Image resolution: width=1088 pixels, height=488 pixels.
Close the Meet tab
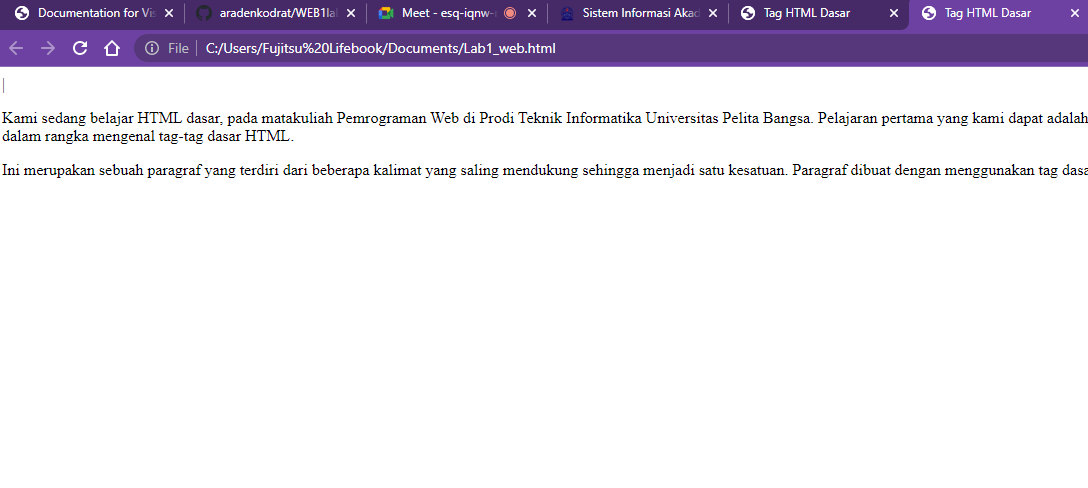click(532, 13)
